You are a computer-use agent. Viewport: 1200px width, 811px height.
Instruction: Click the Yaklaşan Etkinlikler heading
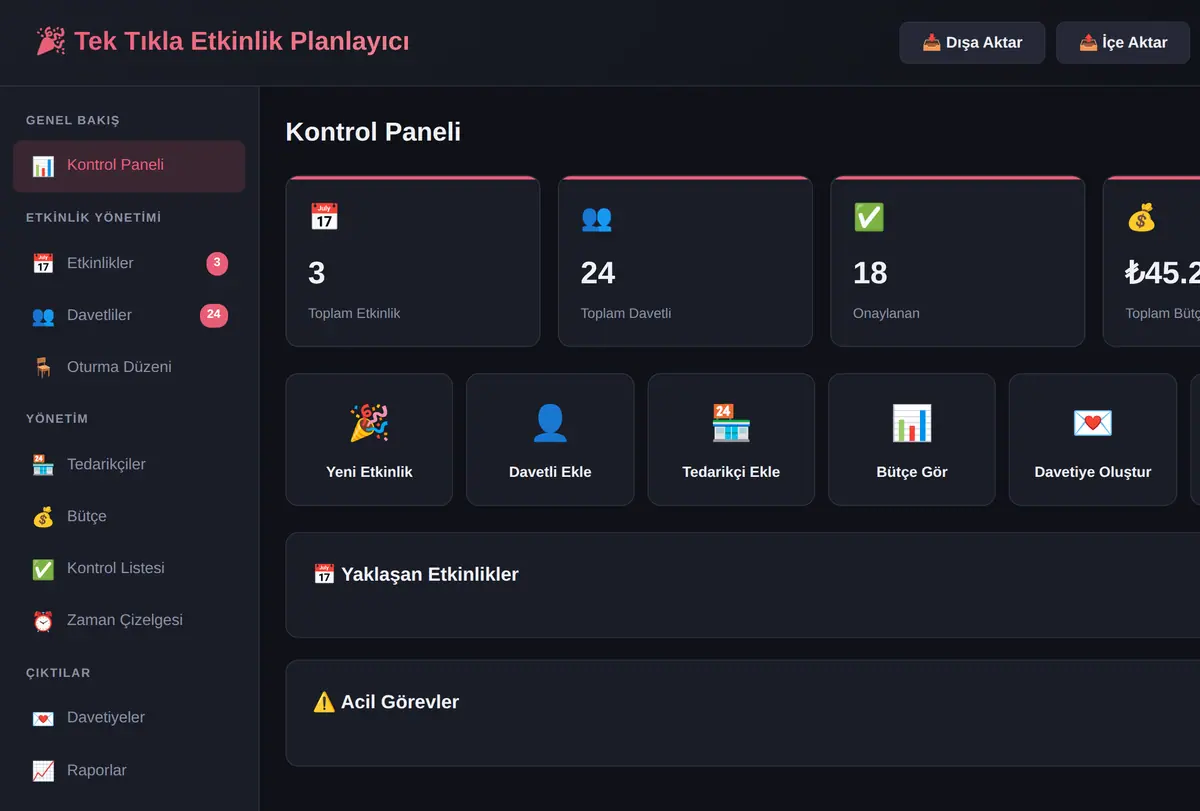[430, 574]
